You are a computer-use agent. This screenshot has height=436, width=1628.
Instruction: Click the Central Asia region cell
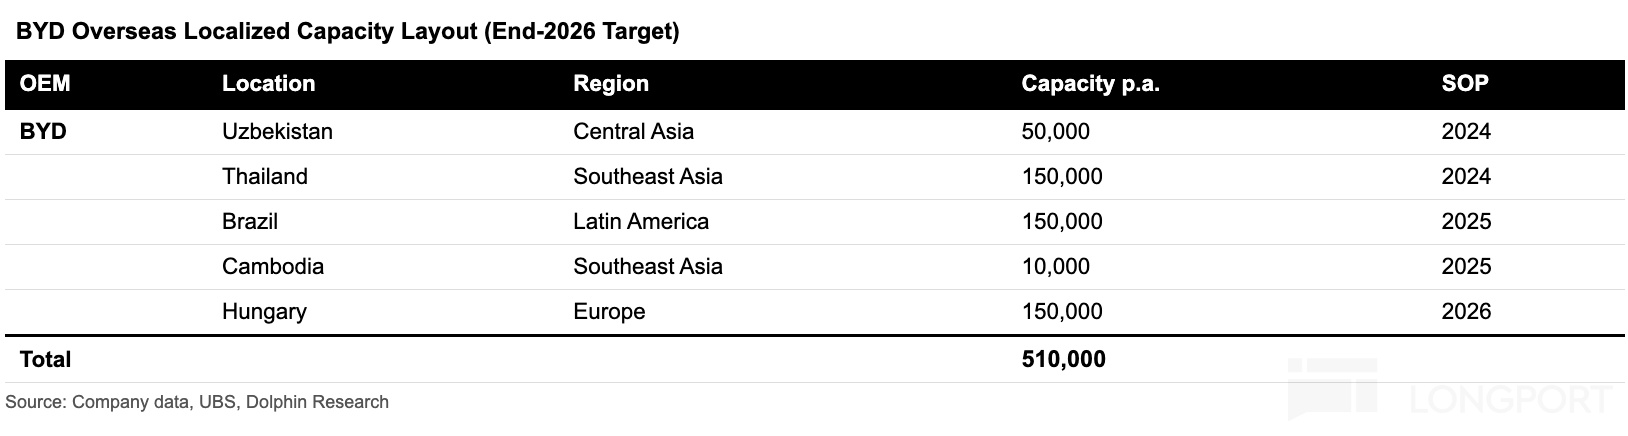633,132
